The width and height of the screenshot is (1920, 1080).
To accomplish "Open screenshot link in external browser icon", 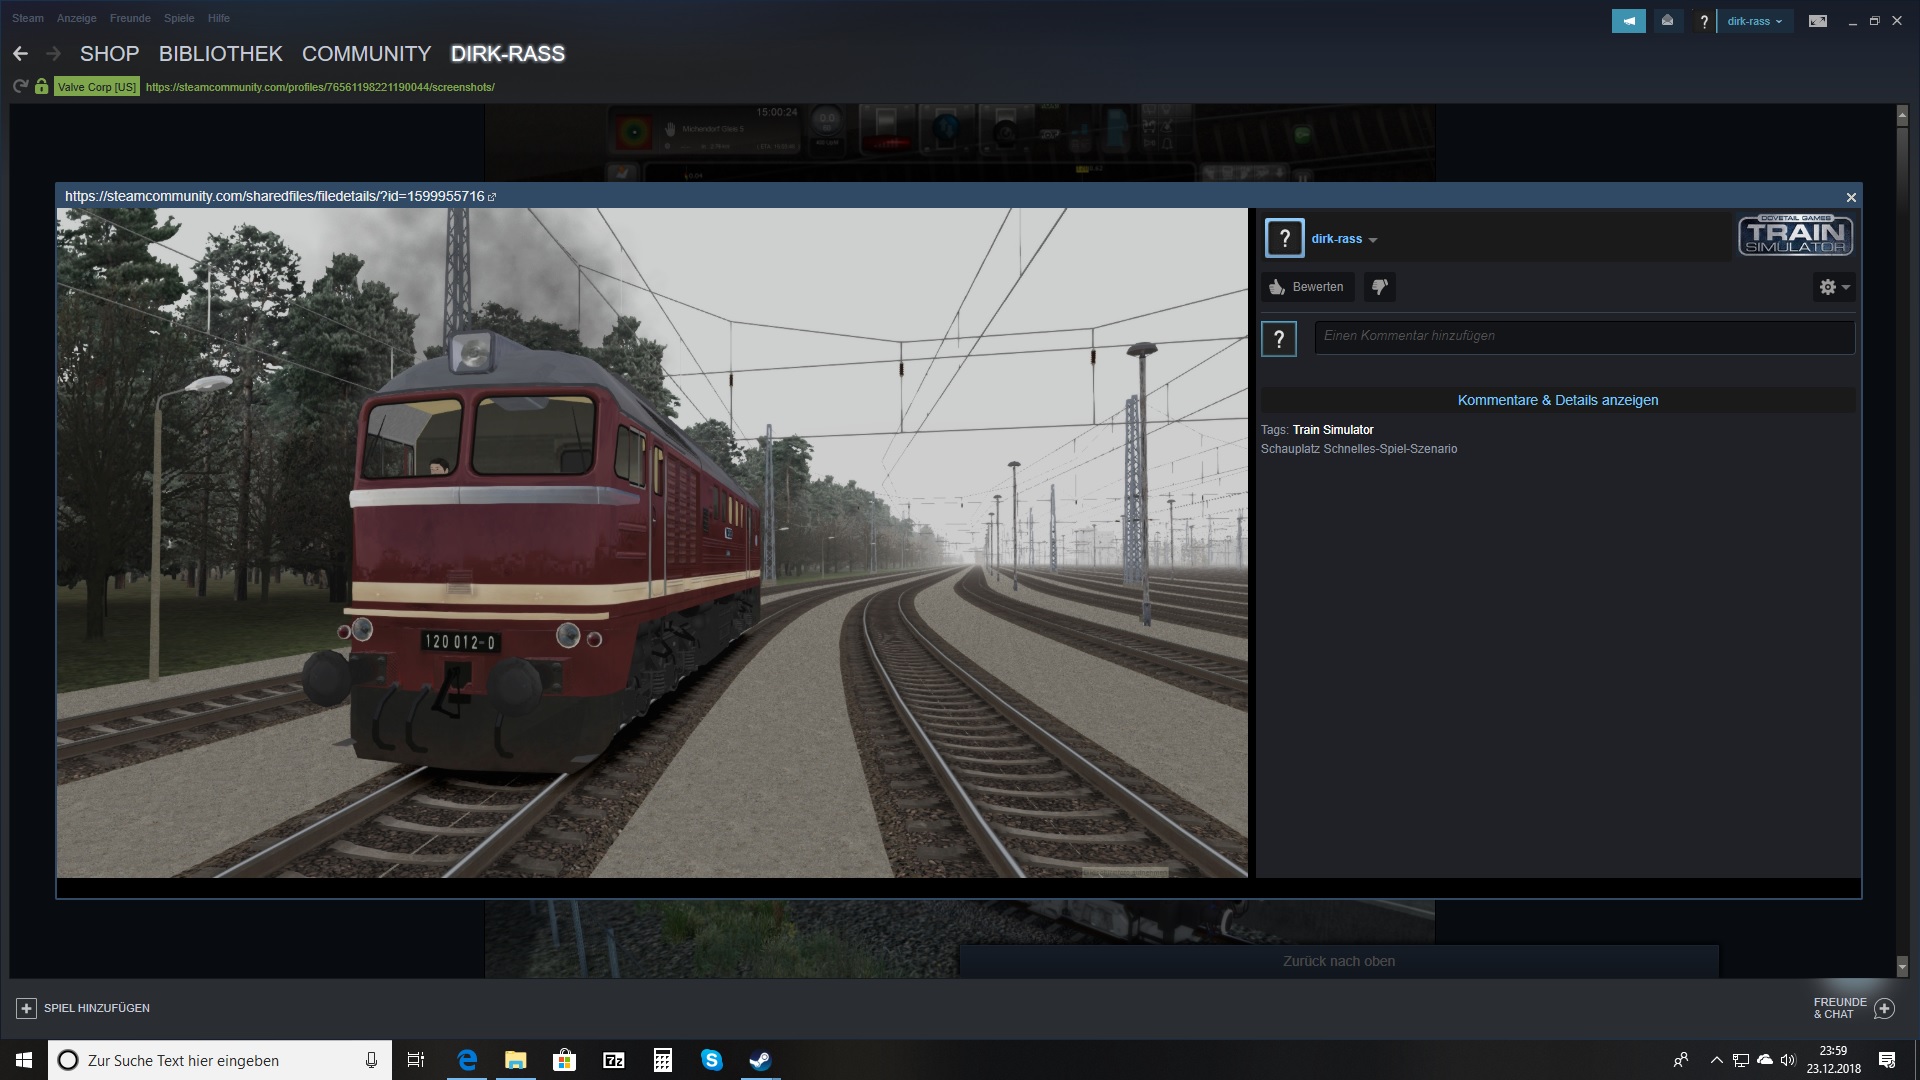I will 492,197.
